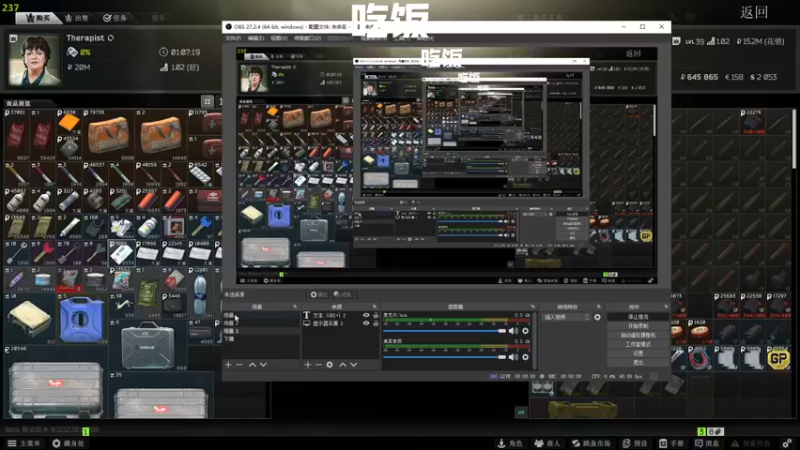Open source properties gear under sources list

330,364
